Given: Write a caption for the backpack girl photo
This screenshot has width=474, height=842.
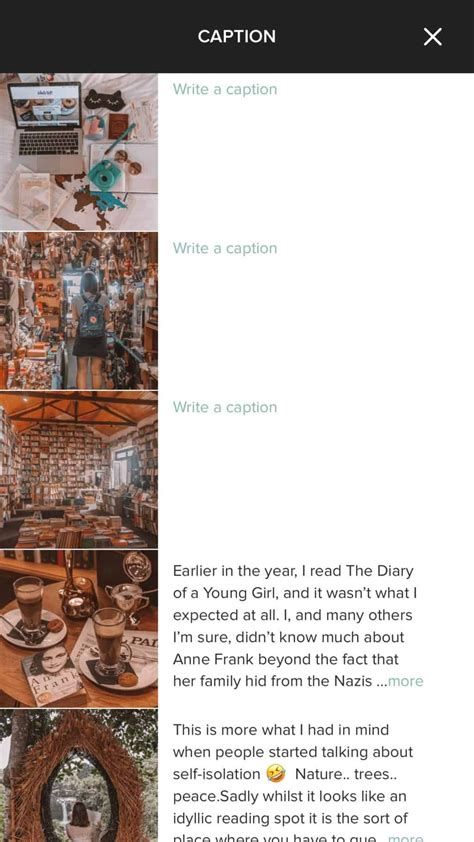Looking at the screenshot, I should coord(225,248).
